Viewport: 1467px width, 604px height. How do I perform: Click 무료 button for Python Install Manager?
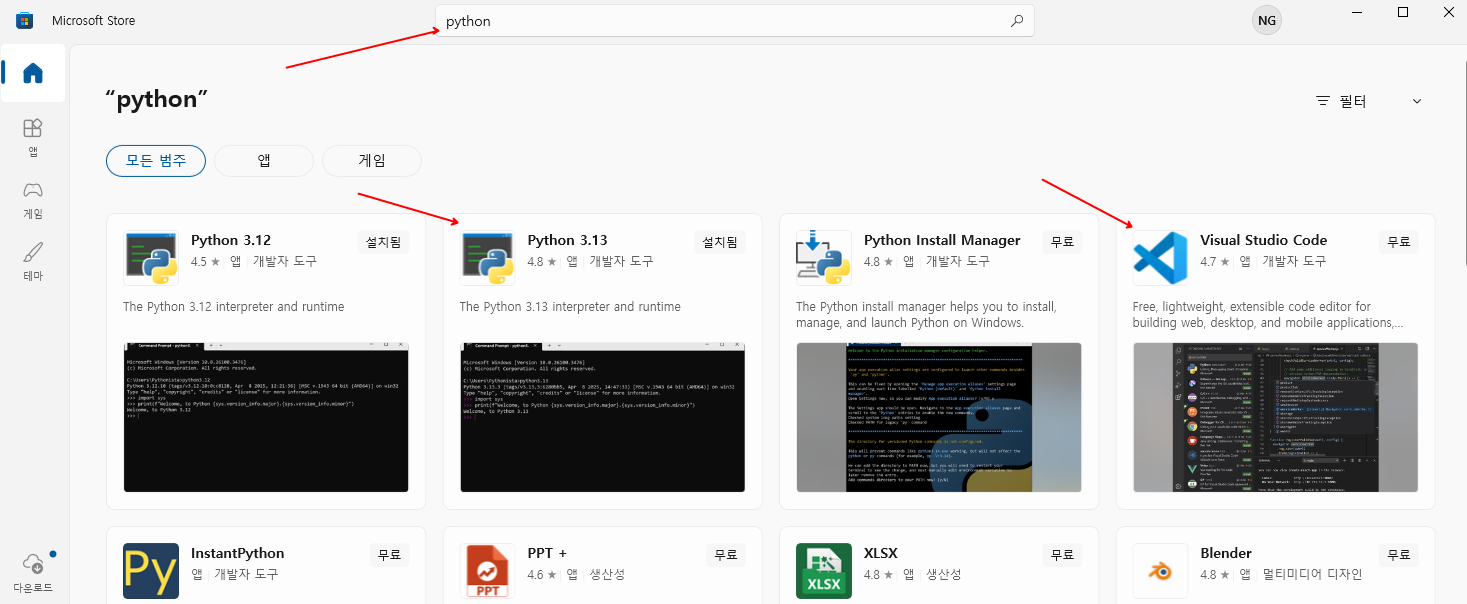[1062, 242]
